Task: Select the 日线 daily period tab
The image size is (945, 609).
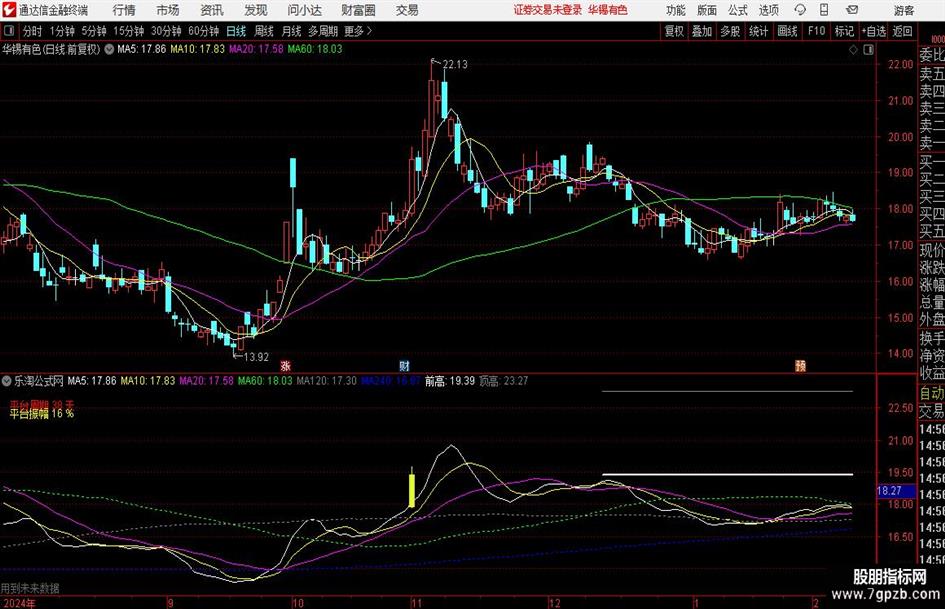Action: (236, 31)
